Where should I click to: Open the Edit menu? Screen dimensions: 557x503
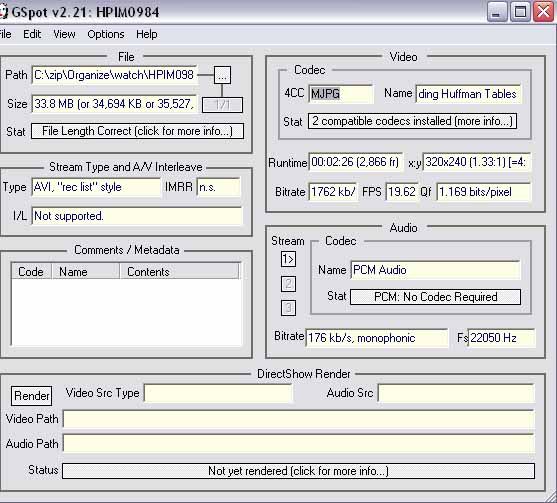tap(32, 34)
